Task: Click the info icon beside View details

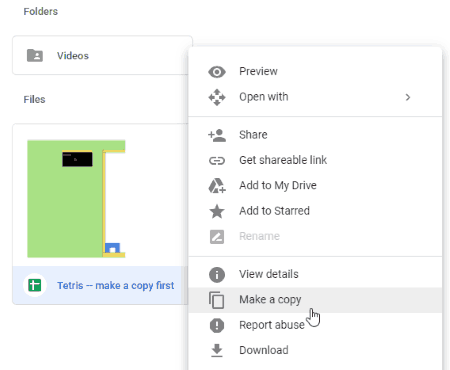Action: coord(217,275)
